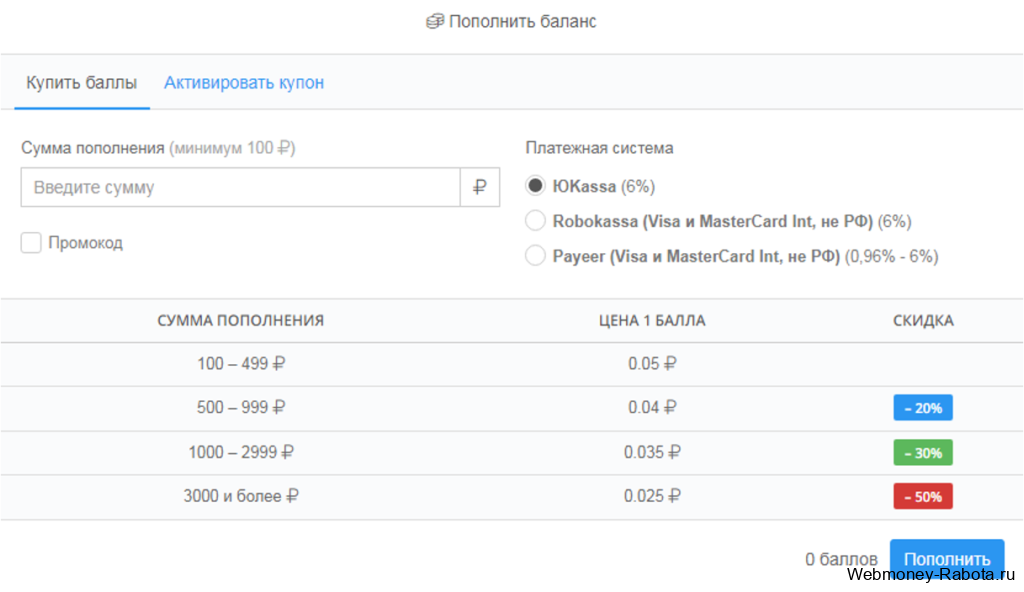This screenshot has width=1024, height=592.
Task: Enable the Промокод checkbox
Action: 31,242
